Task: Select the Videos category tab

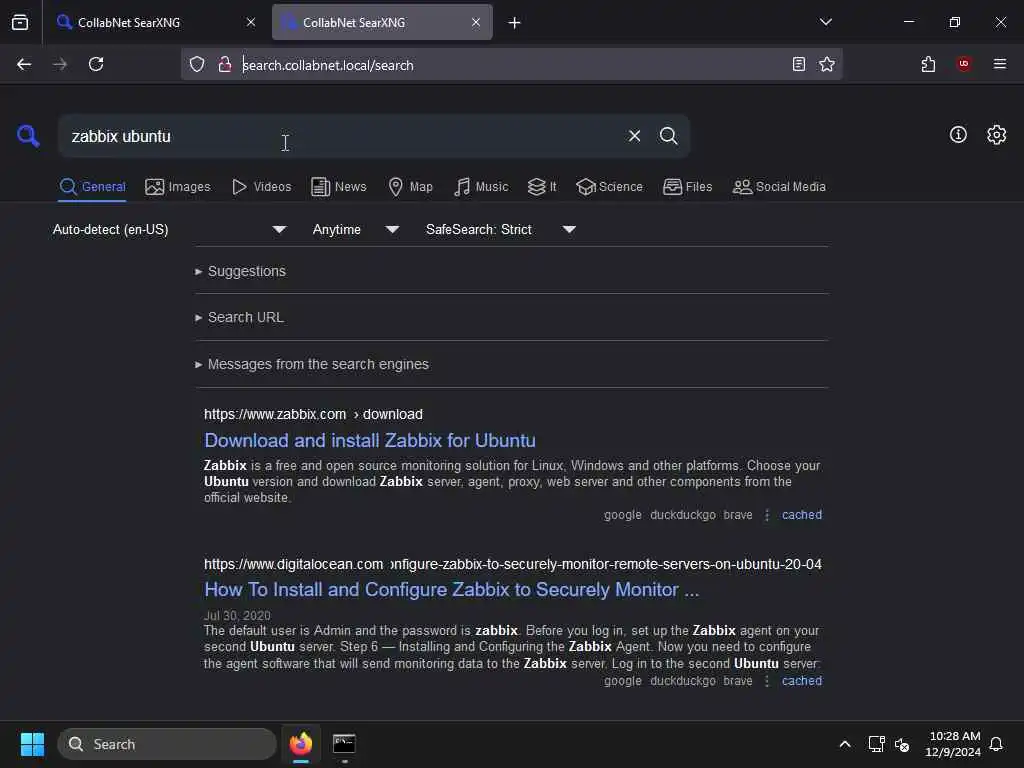Action: tap(261, 187)
